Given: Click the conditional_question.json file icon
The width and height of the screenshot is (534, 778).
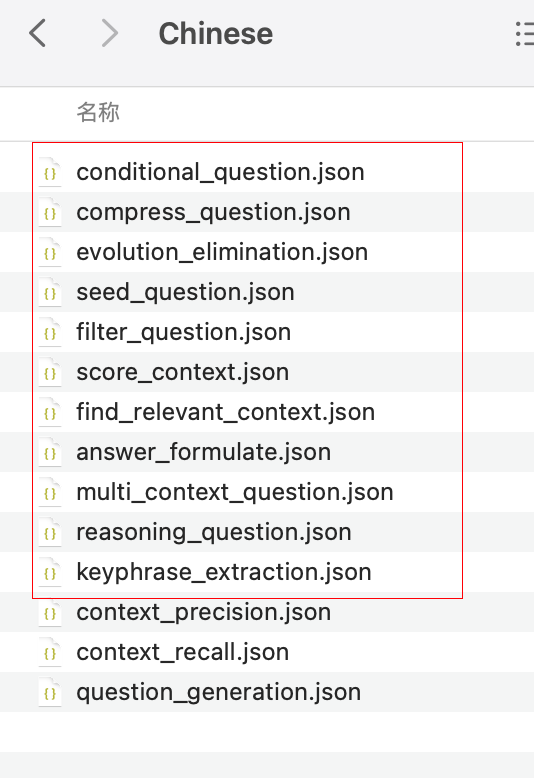Looking at the screenshot, I should tap(50, 172).
